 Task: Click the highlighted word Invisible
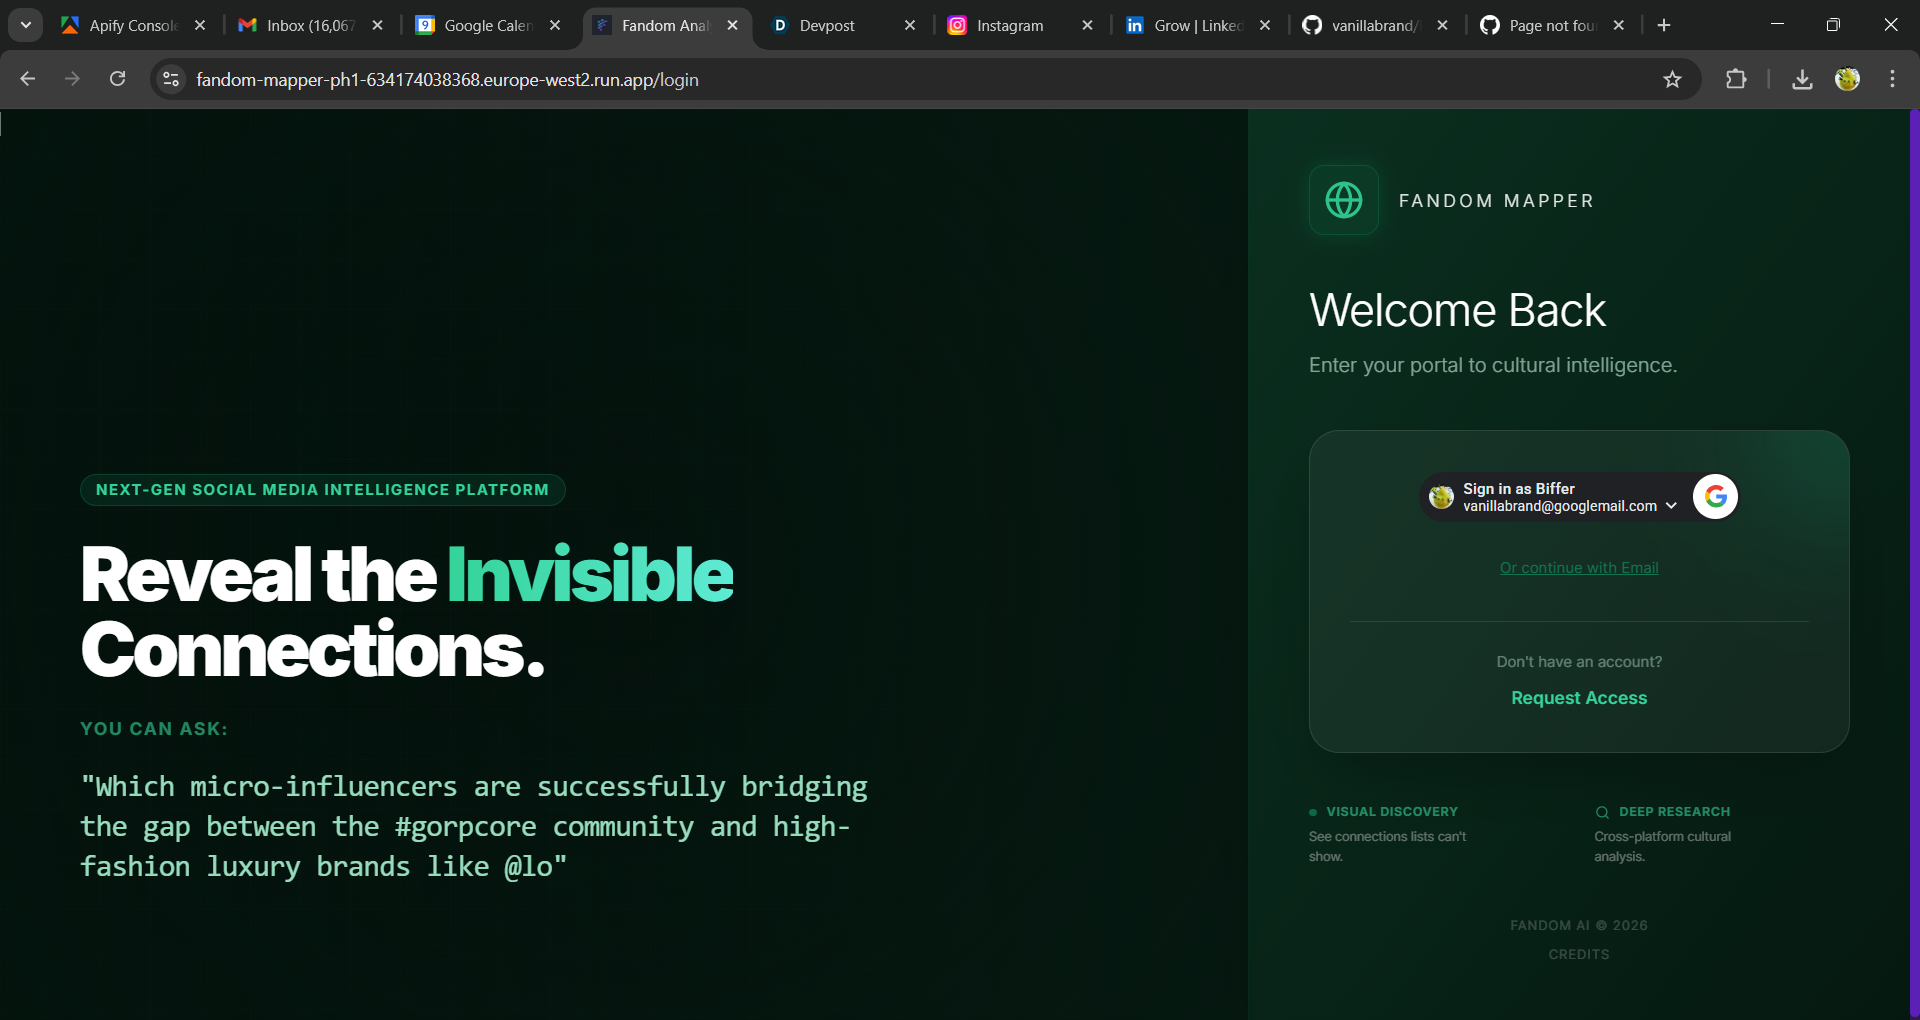point(590,575)
